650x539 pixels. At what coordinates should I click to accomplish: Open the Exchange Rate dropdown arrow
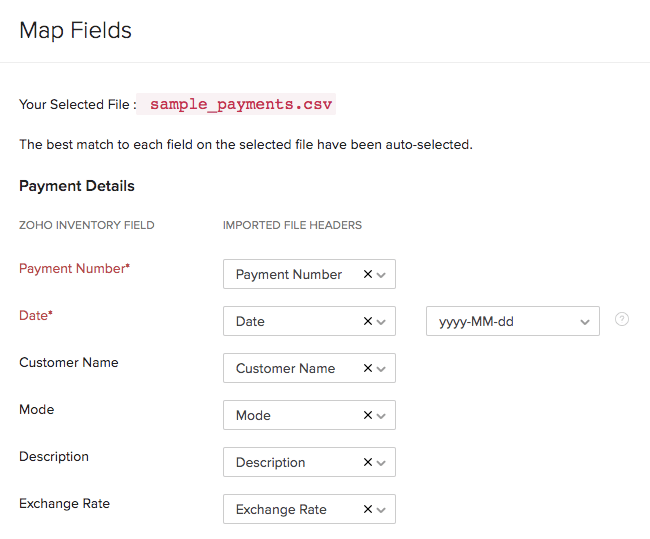click(x=382, y=510)
